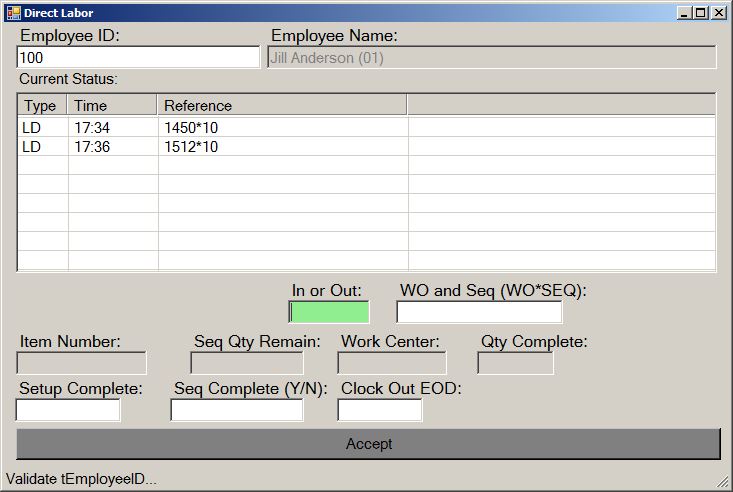Select the green In or Out field
This screenshot has height=492, width=733.
(x=329, y=312)
